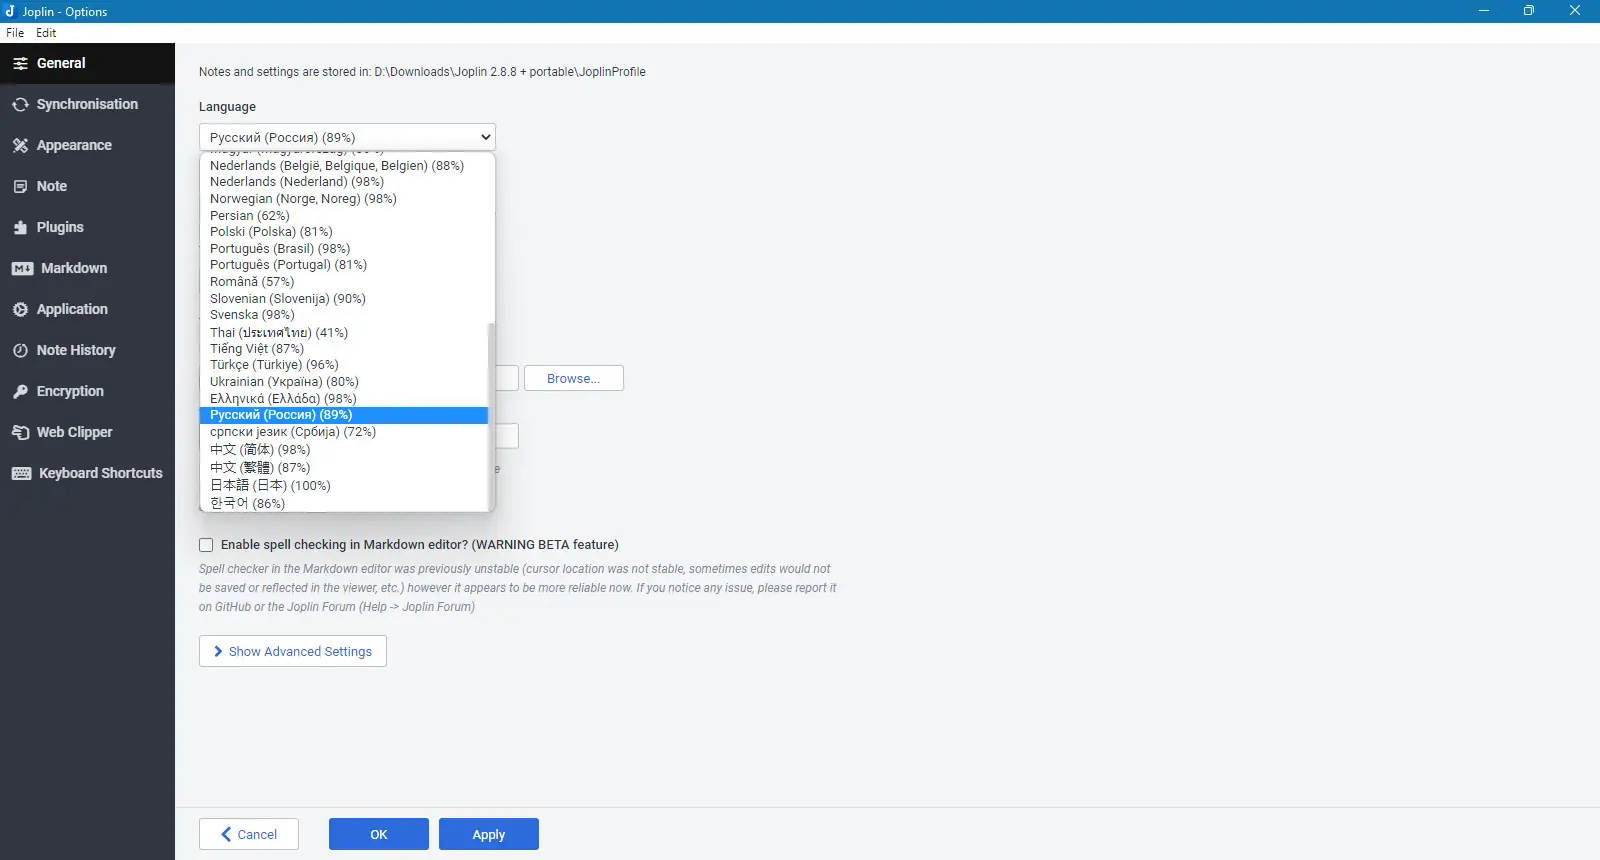
Task: Select Nederlands (België, Belgique, Belgien) language
Action: pyautogui.click(x=344, y=166)
